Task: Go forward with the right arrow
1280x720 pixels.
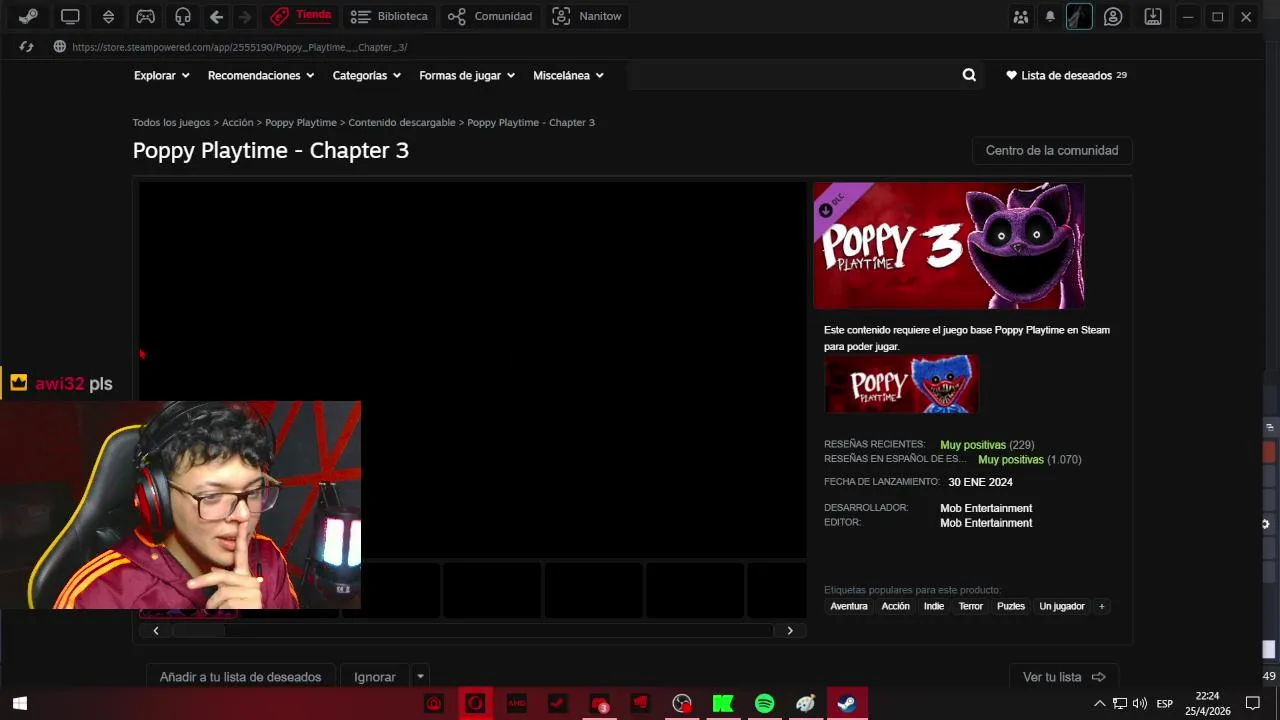Action: (245, 16)
